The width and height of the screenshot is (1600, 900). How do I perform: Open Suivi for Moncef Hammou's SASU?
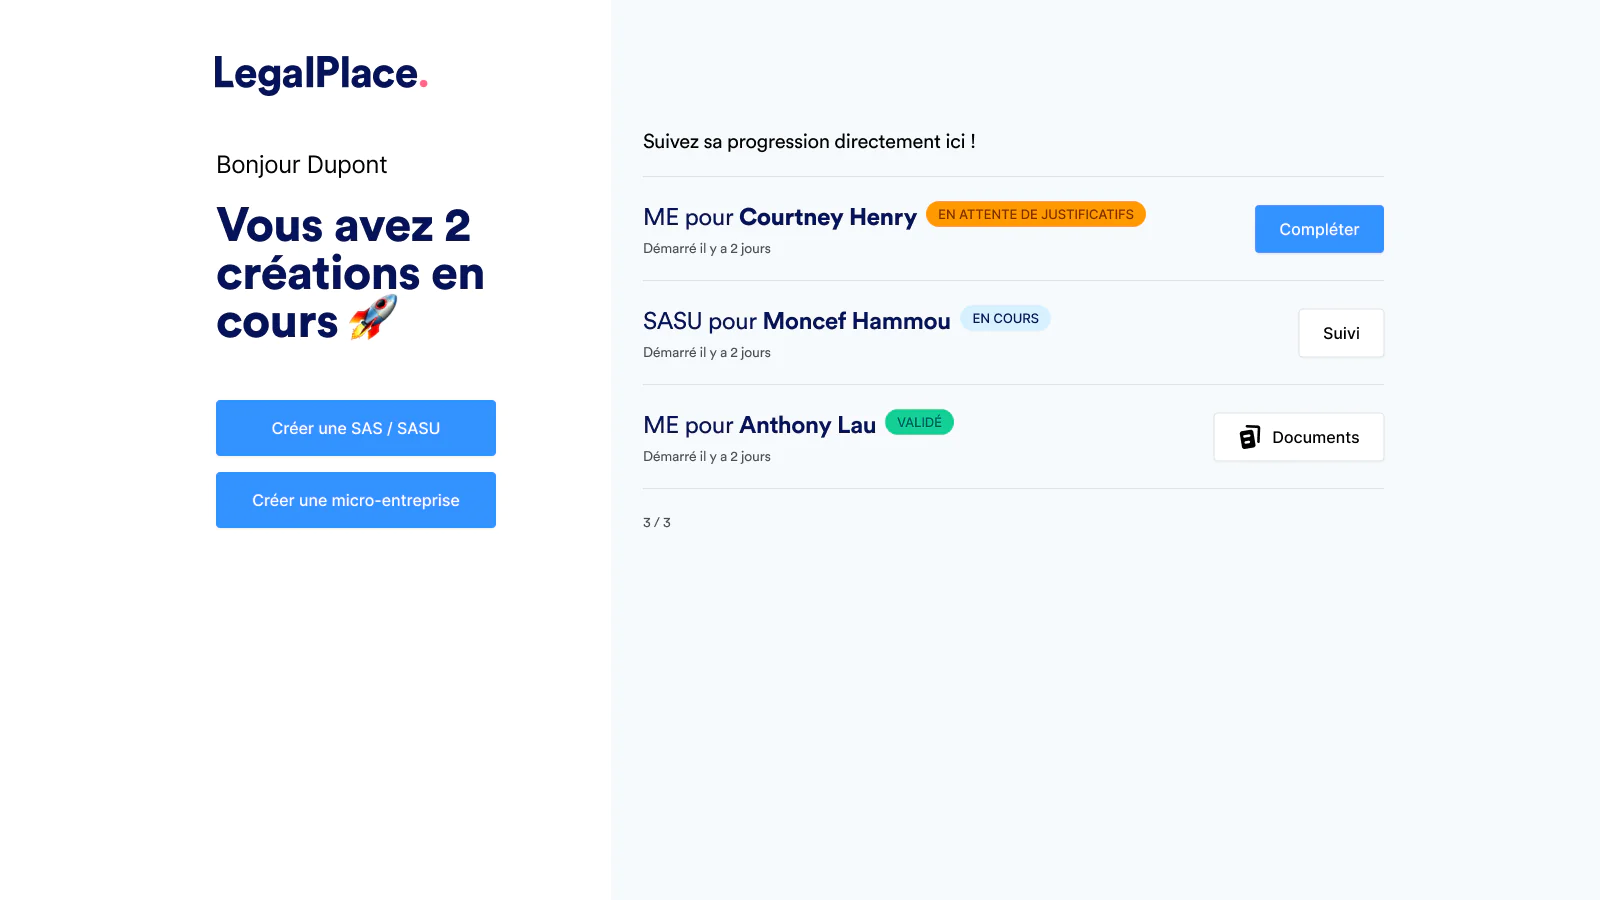pyautogui.click(x=1340, y=333)
